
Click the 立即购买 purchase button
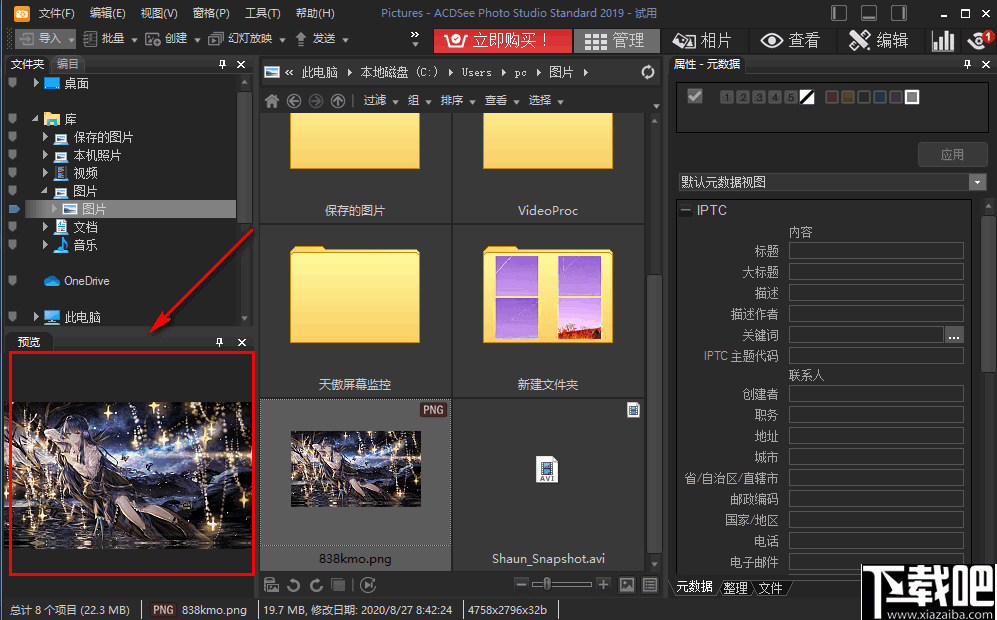click(502, 41)
